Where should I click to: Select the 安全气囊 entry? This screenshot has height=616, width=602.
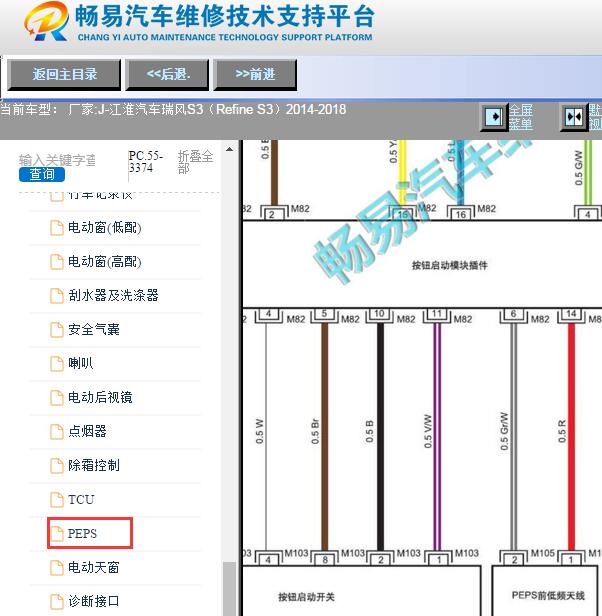(94, 329)
